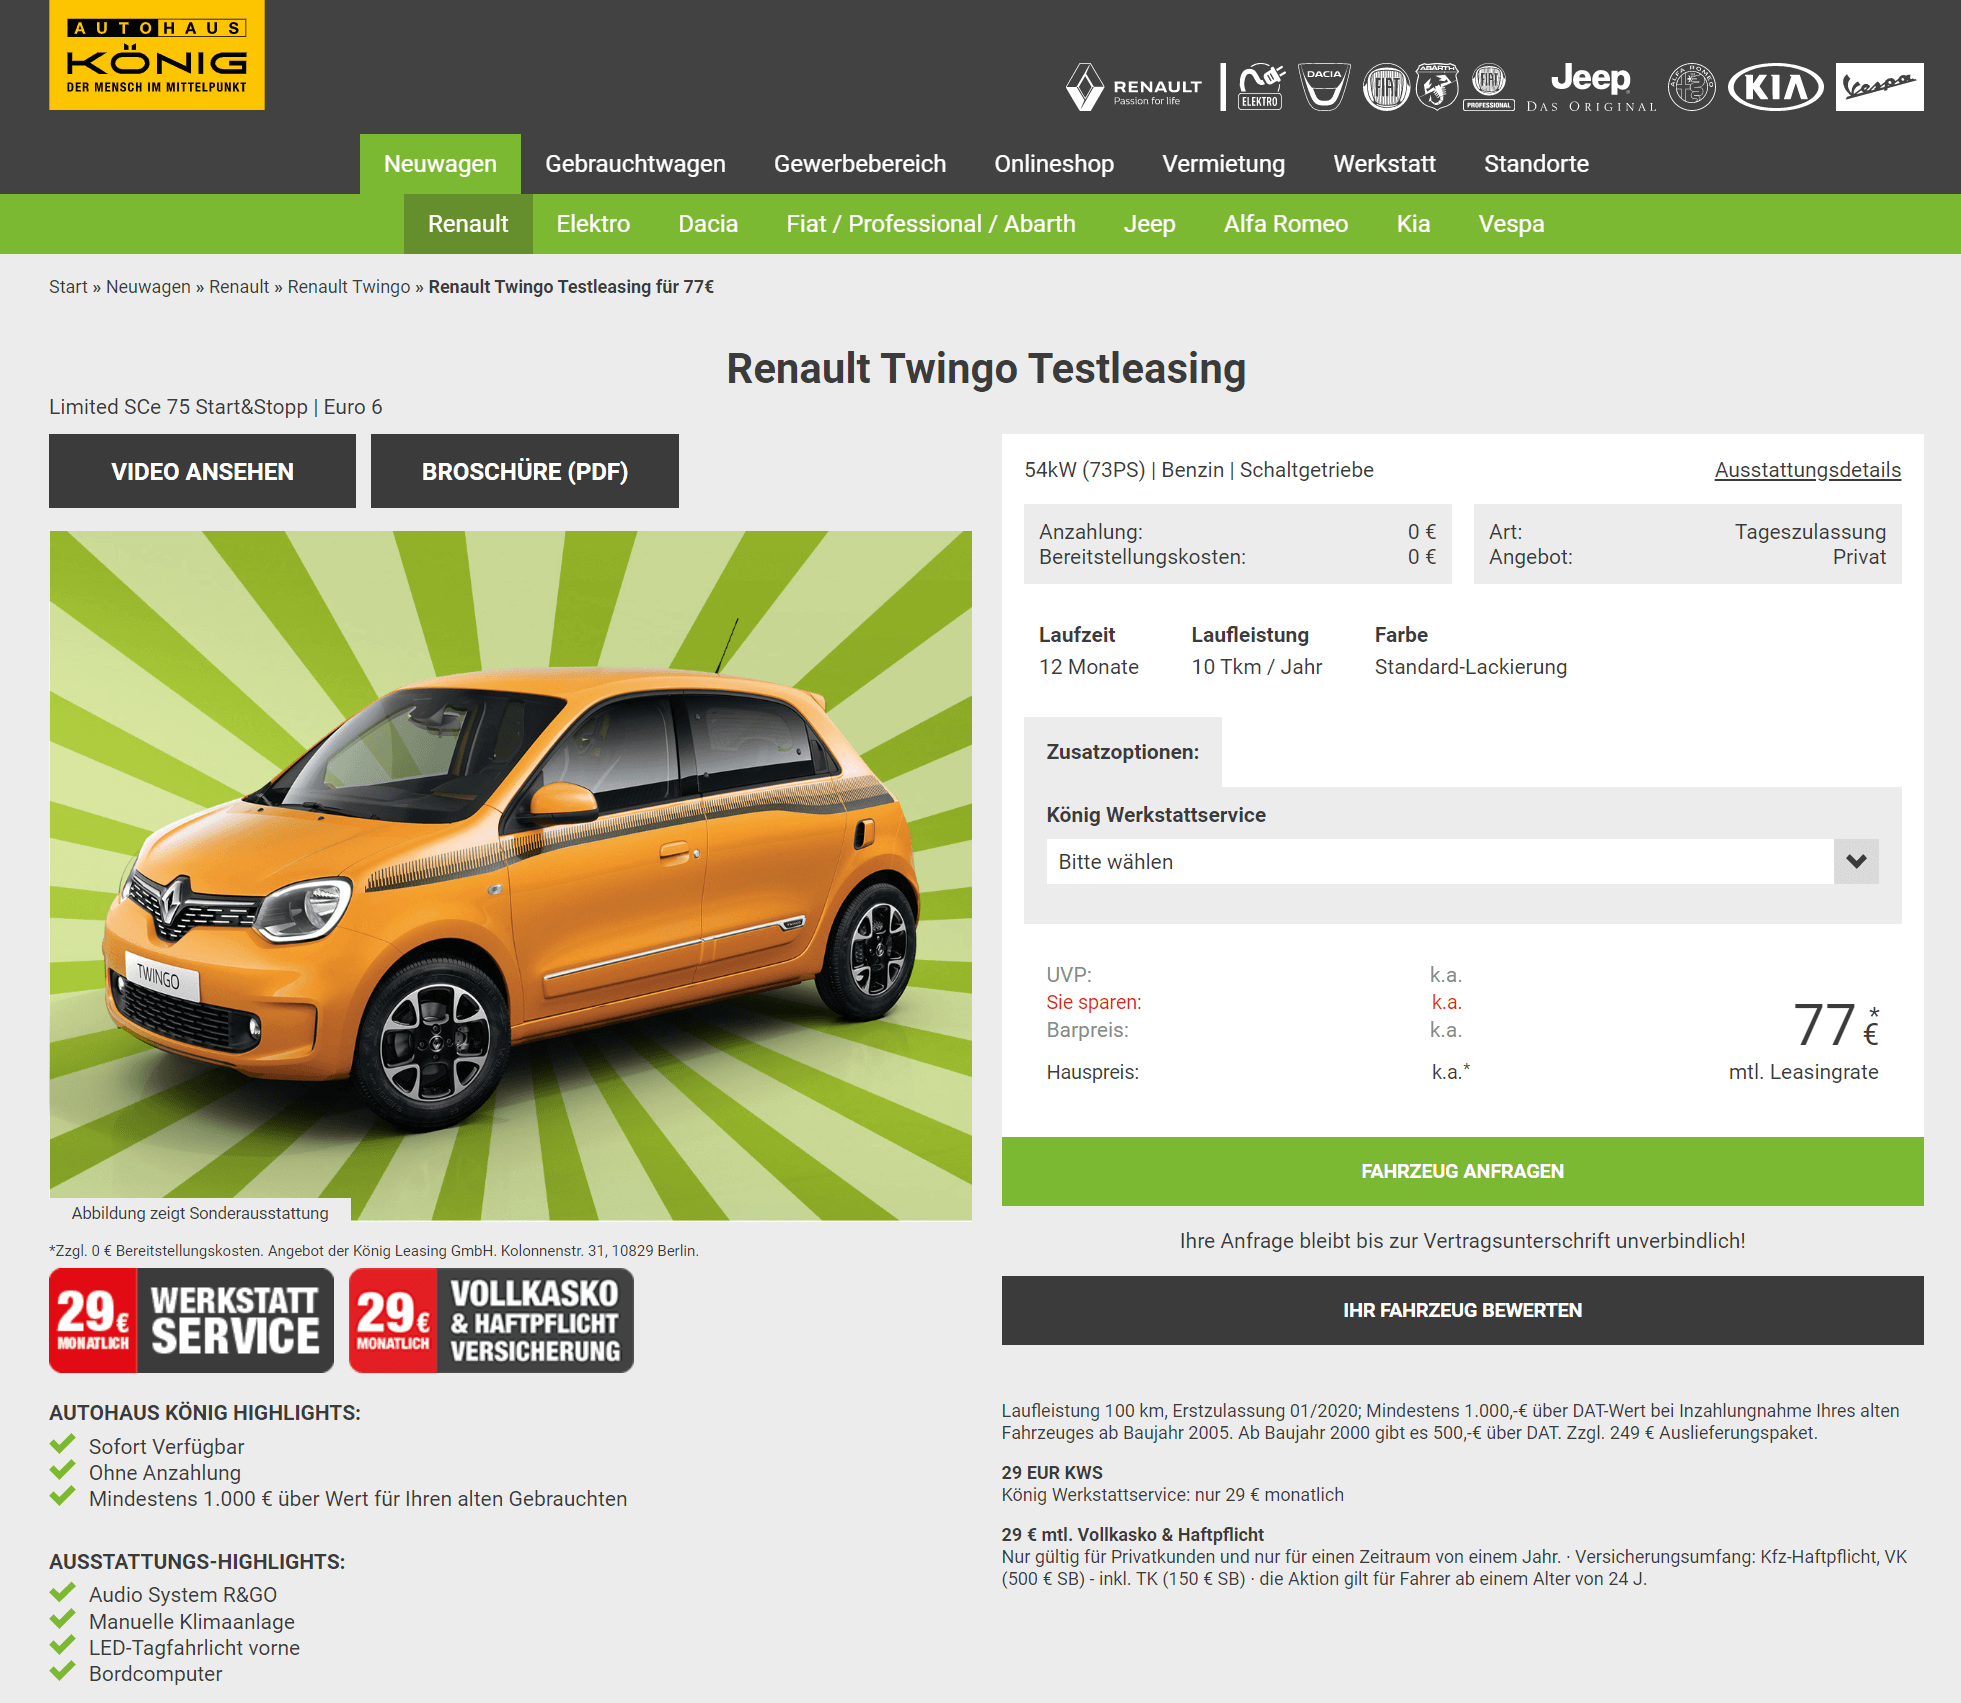This screenshot has height=1703, width=1961.
Task: Open the Kia oval logo
Action: point(1776,87)
